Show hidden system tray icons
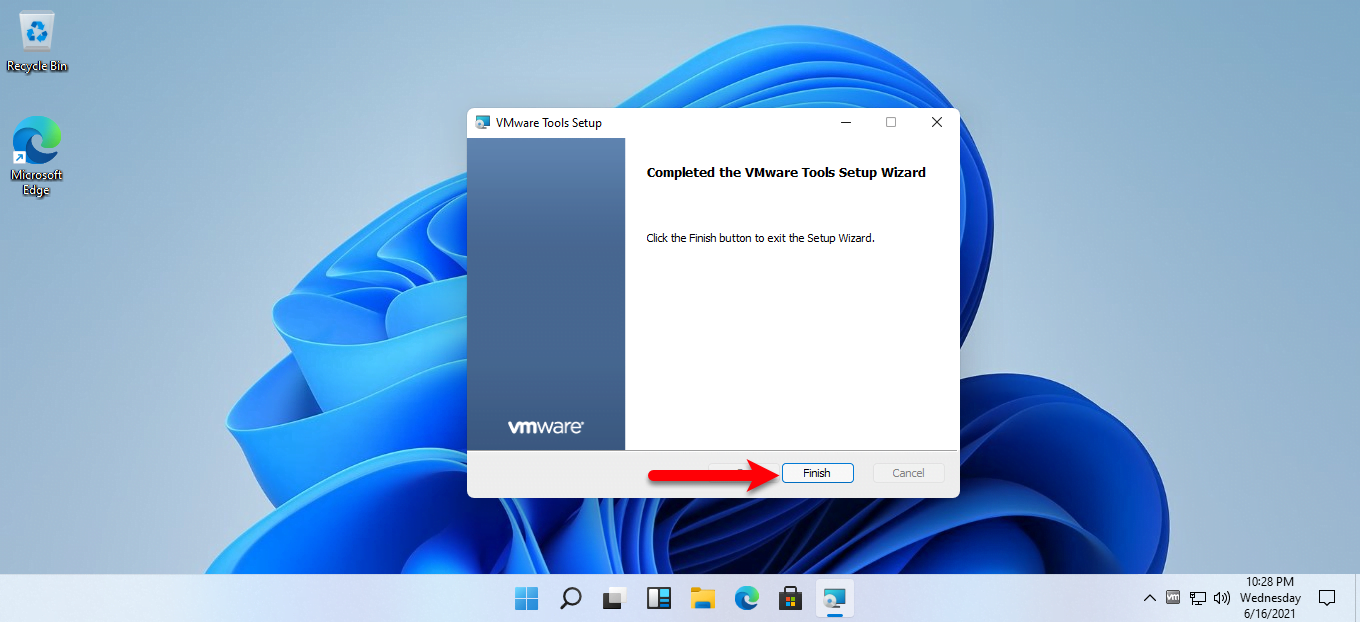1360x622 pixels. (x=1150, y=598)
